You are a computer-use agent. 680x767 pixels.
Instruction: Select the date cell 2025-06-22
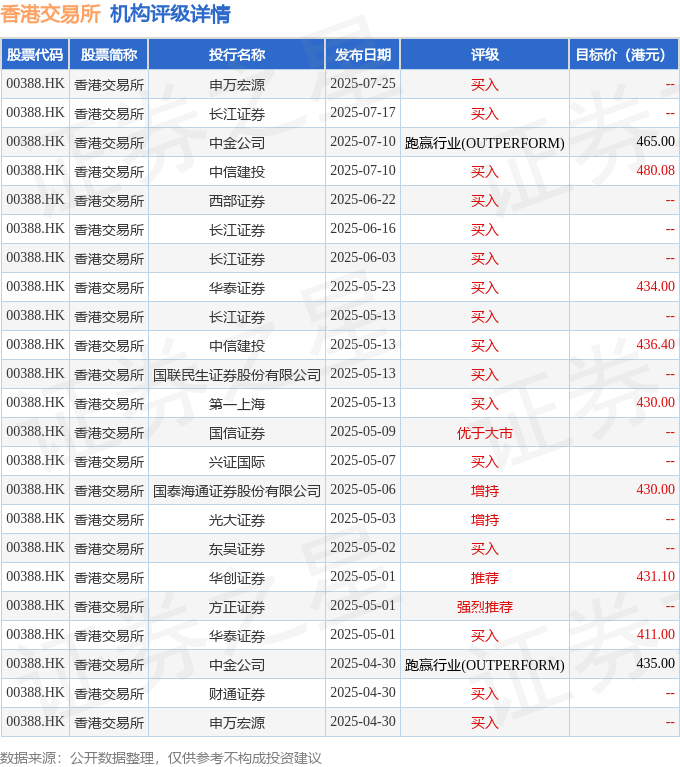[363, 200]
